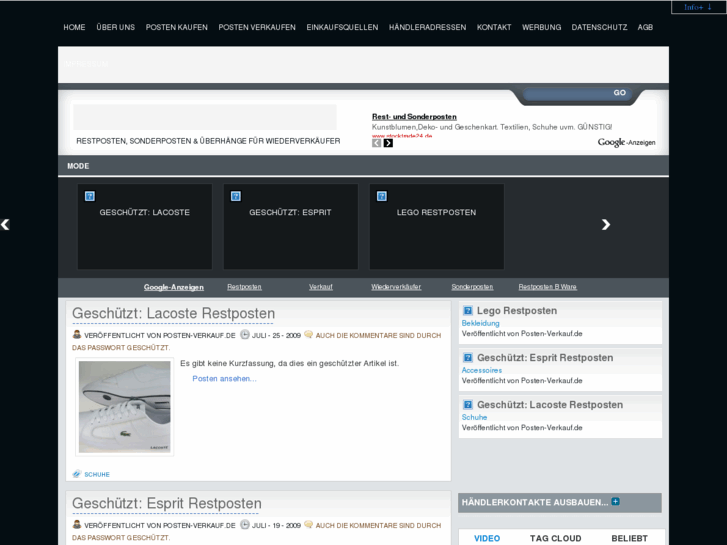Open the AGB page
Image resolution: width=727 pixels, height=545 pixels.
[x=645, y=27]
